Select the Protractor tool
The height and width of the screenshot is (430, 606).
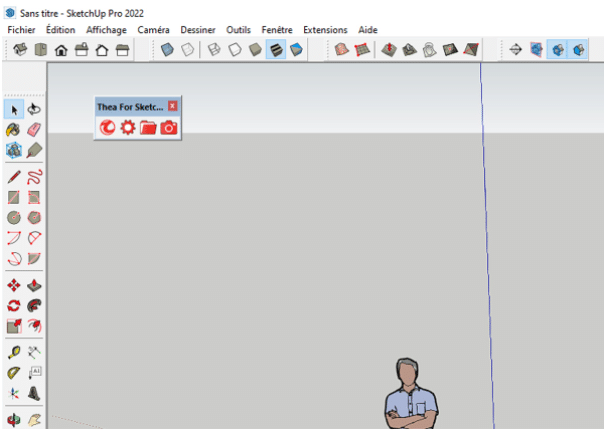[14, 373]
